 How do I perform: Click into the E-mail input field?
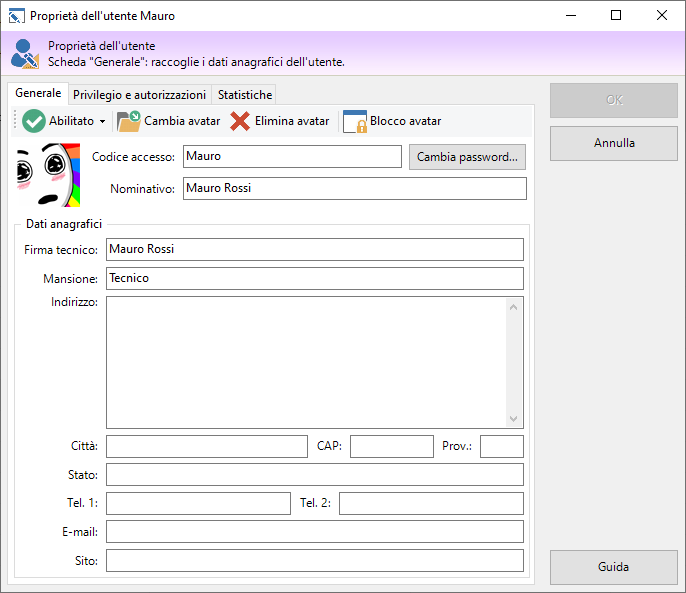coord(314,531)
